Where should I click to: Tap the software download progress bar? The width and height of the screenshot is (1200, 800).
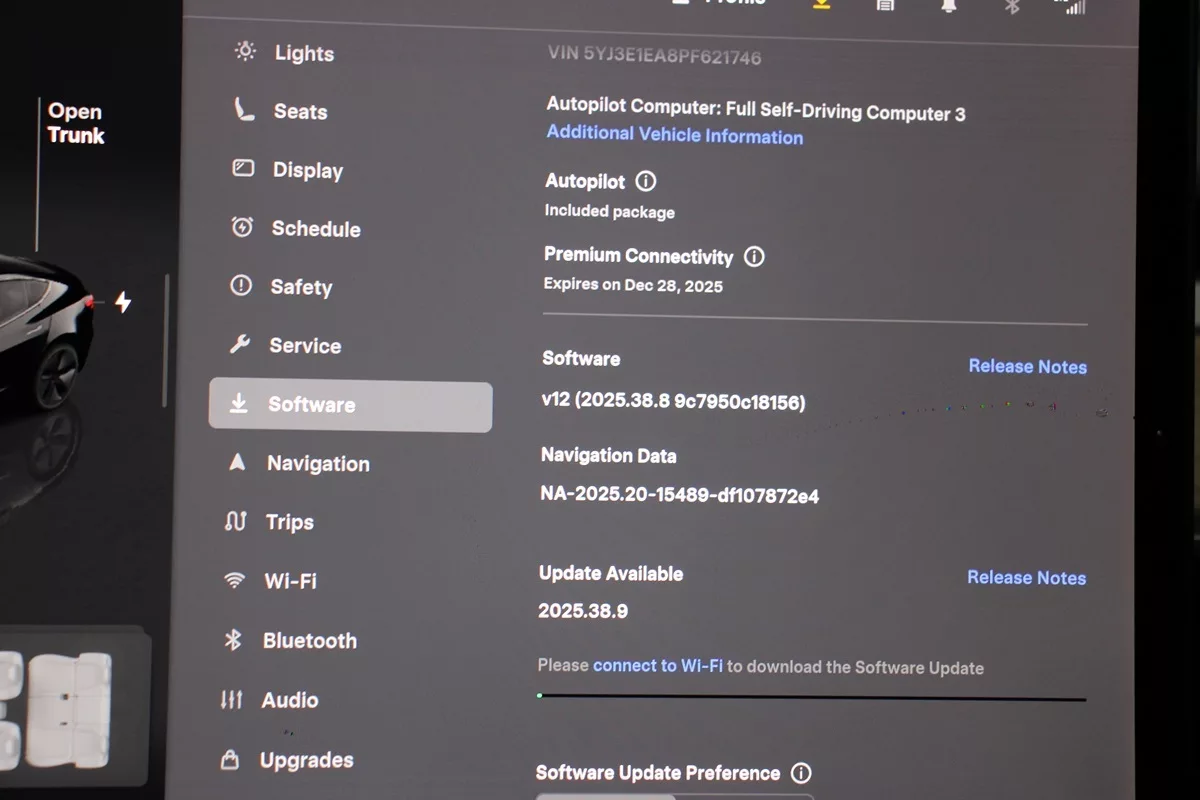point(811,697)
